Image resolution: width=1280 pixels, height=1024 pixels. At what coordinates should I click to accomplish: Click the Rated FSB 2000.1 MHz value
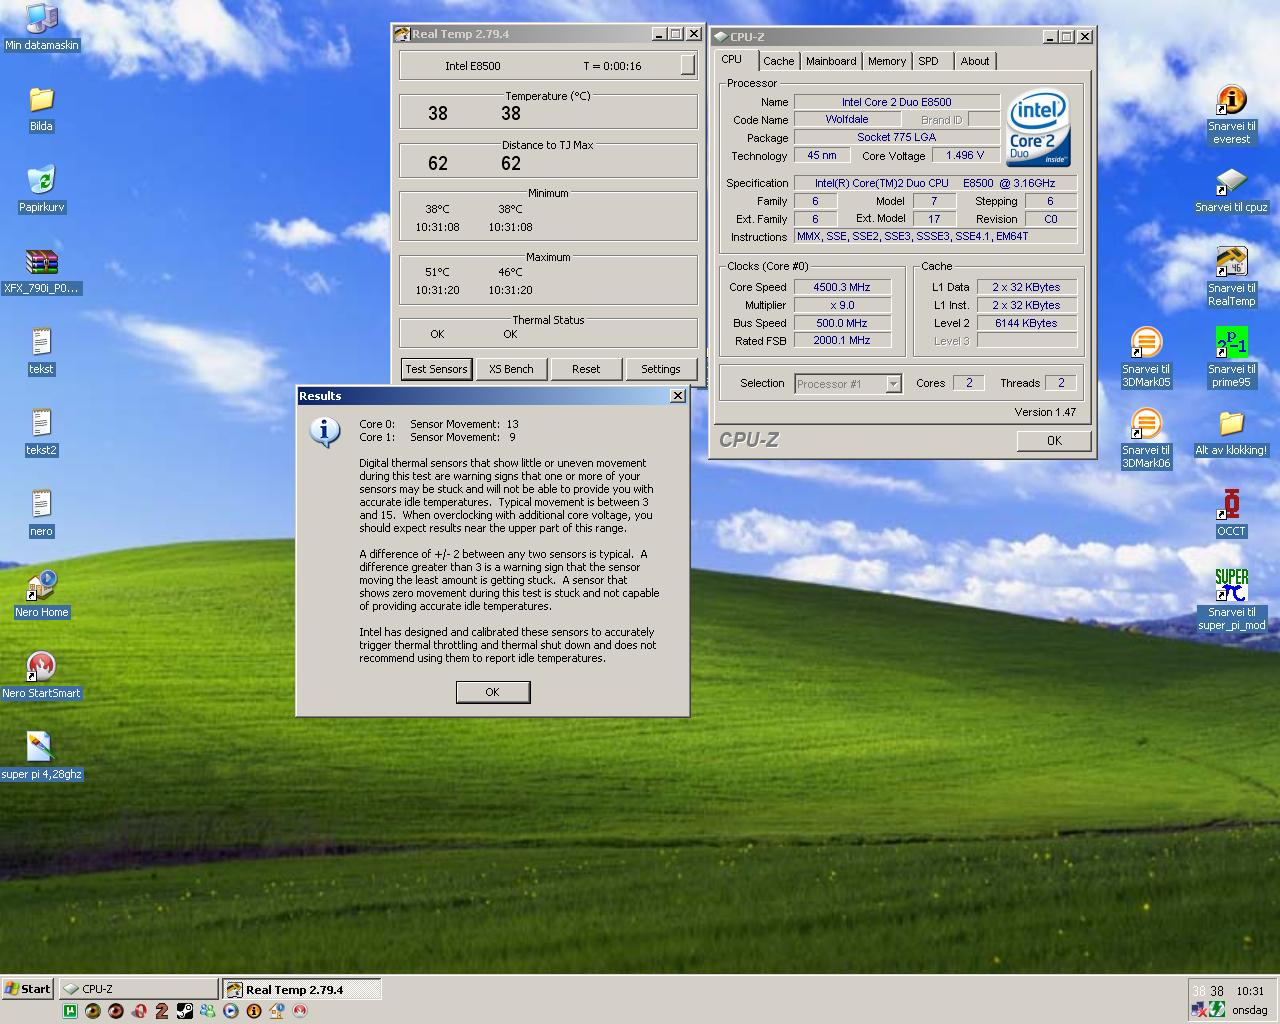[x=842, y=340]
